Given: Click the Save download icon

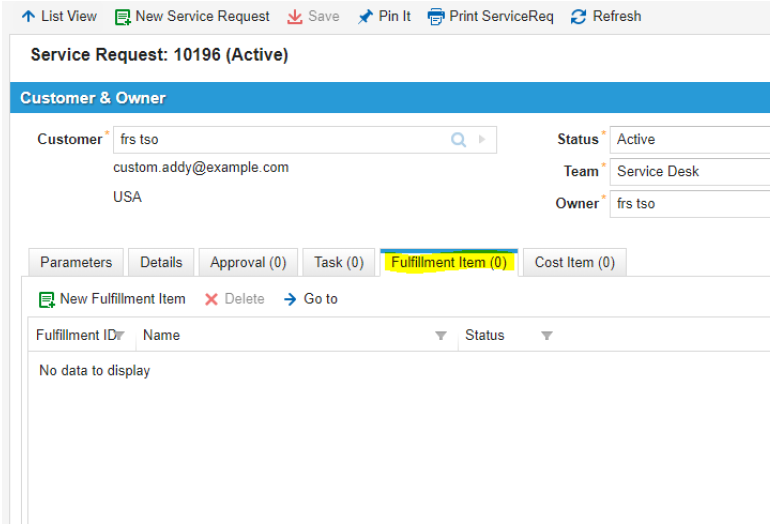Looking at the screenshot, I should pyautogui.click(x=295, y=17).
